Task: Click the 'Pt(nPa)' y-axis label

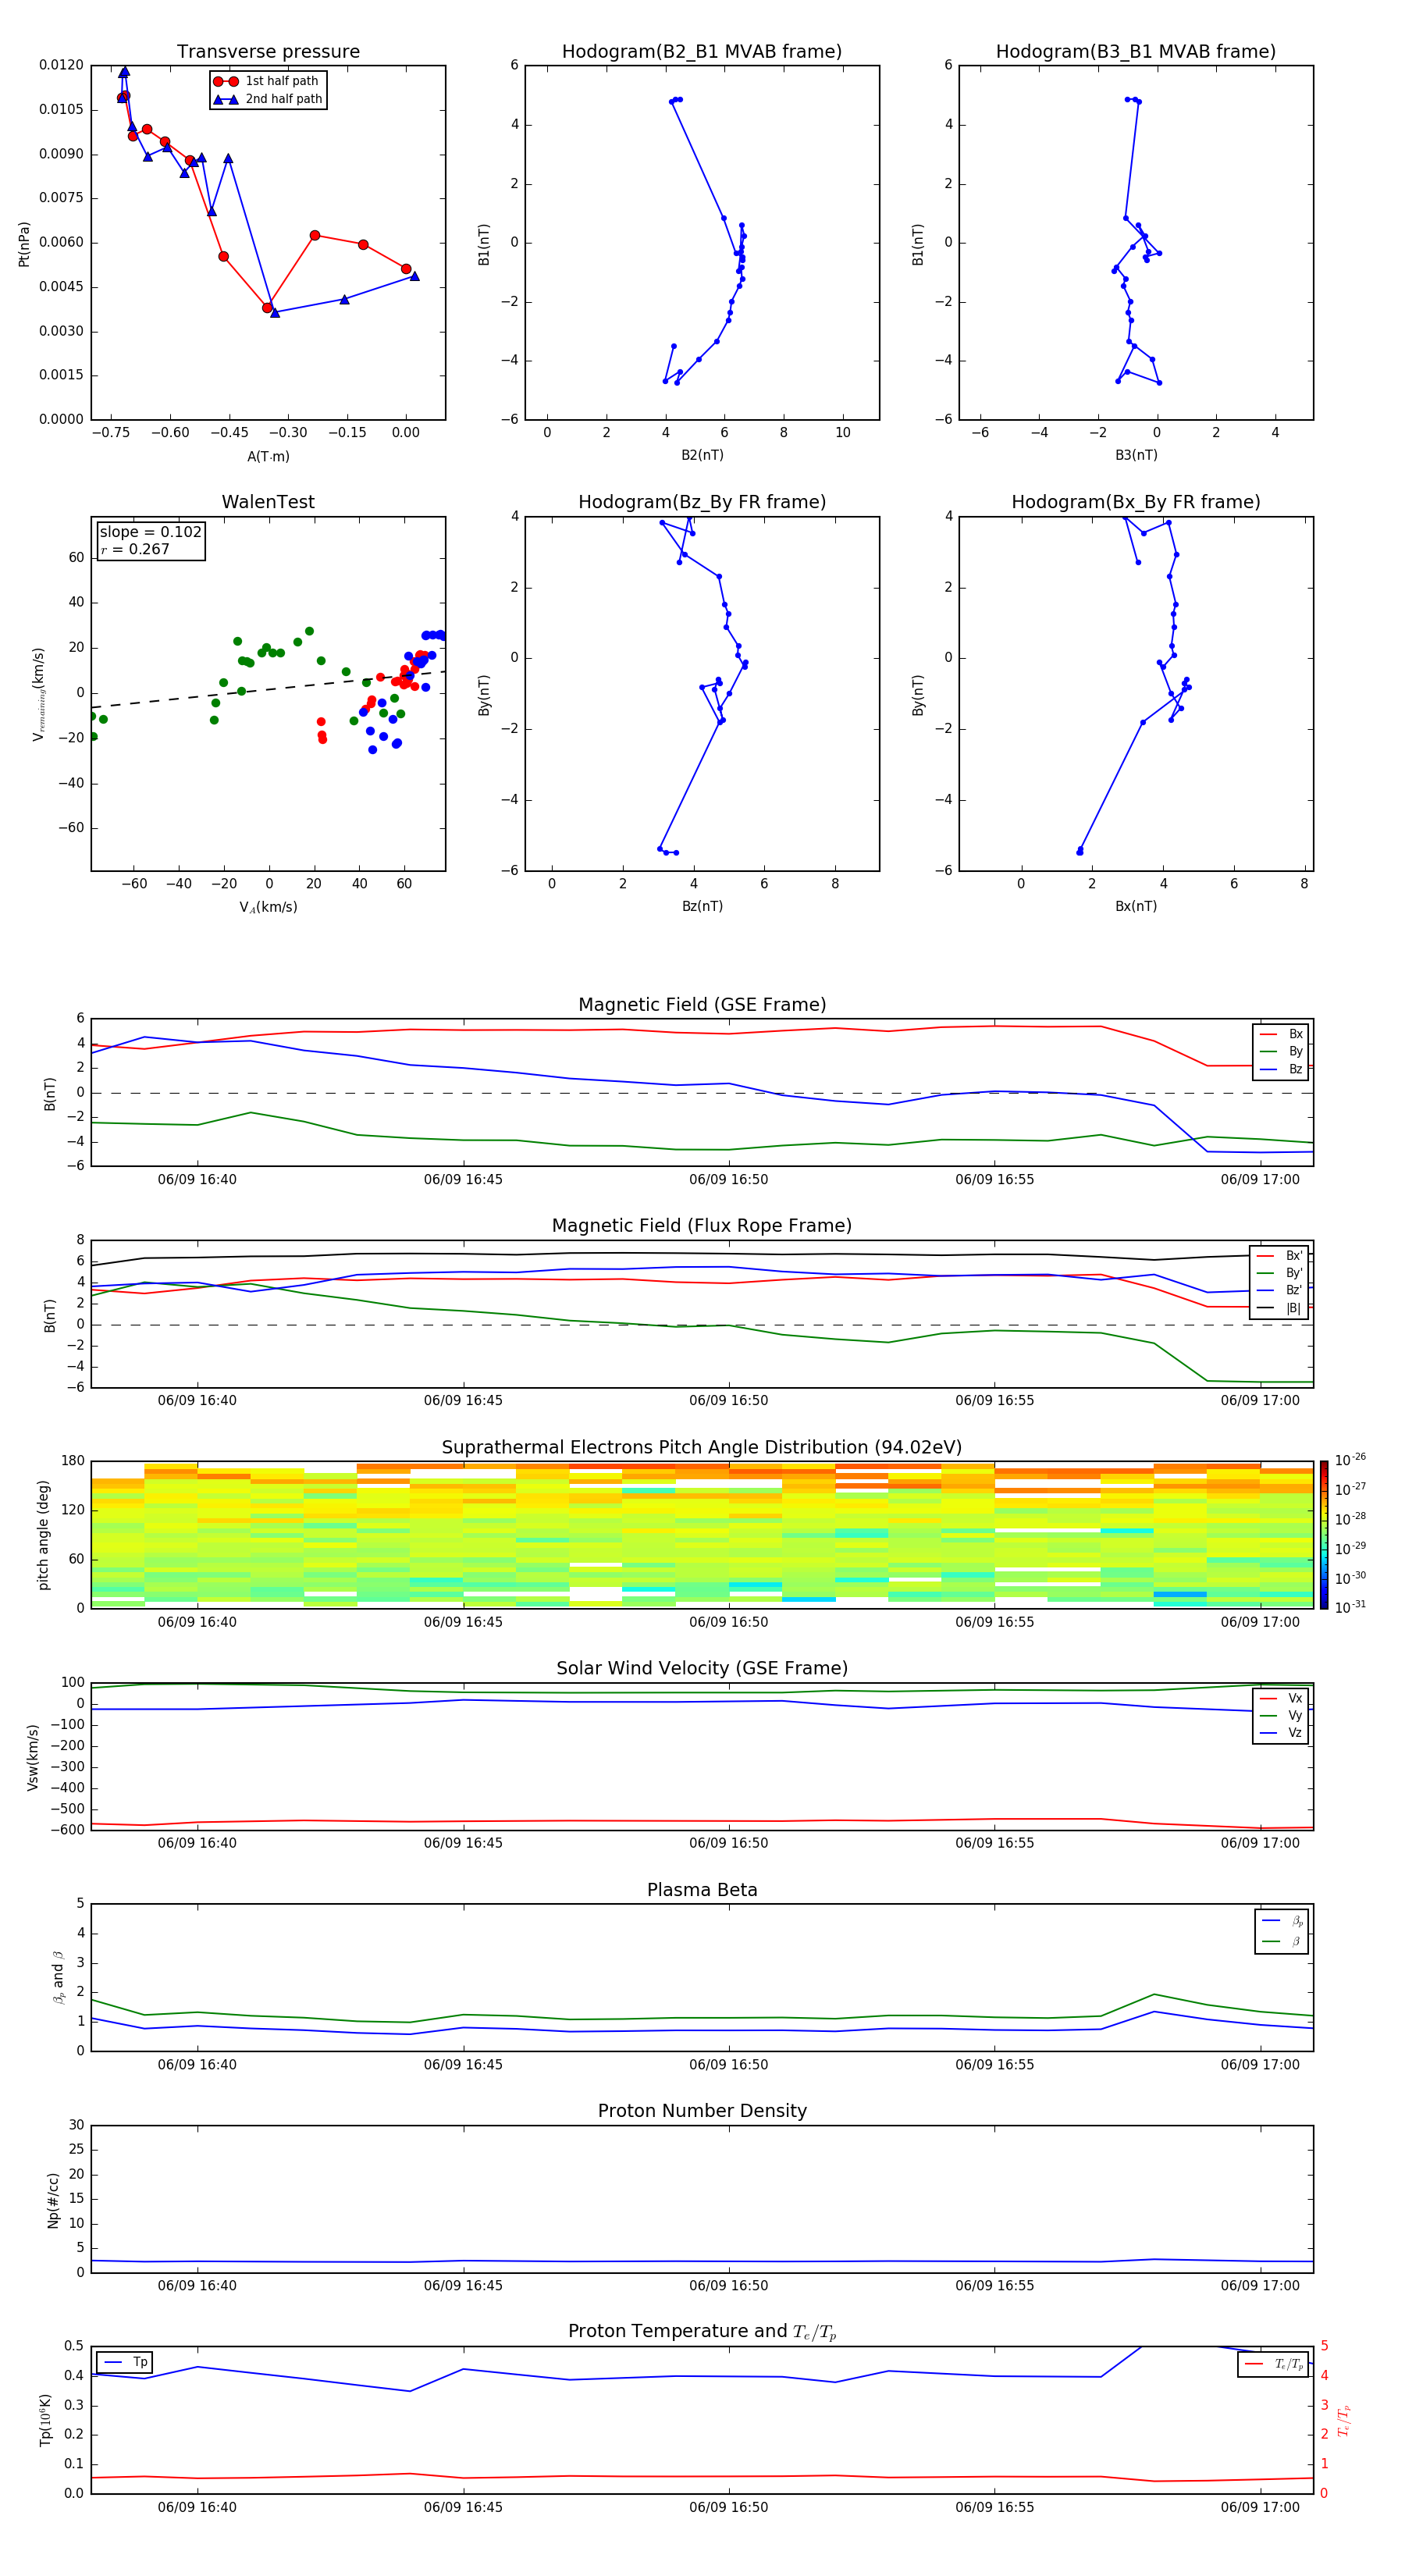Action: pos(24,243)
